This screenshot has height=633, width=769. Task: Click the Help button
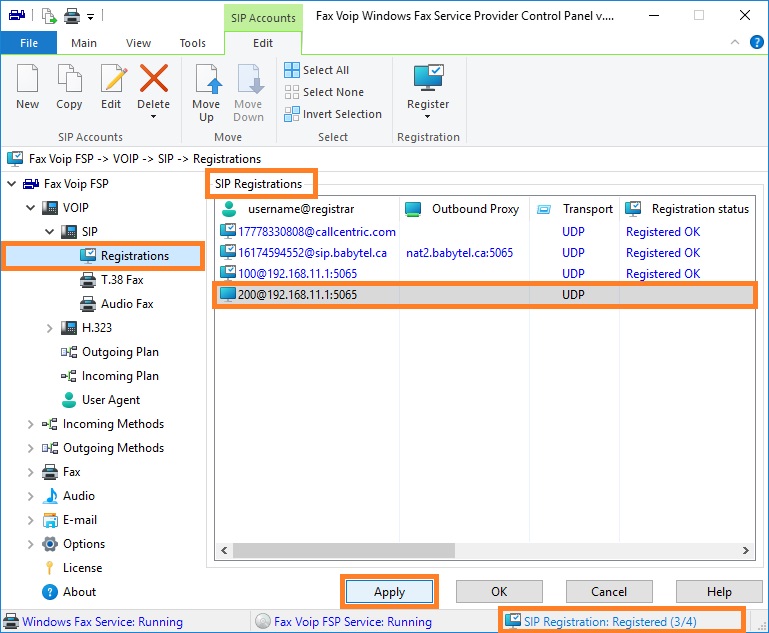[719, 592]
